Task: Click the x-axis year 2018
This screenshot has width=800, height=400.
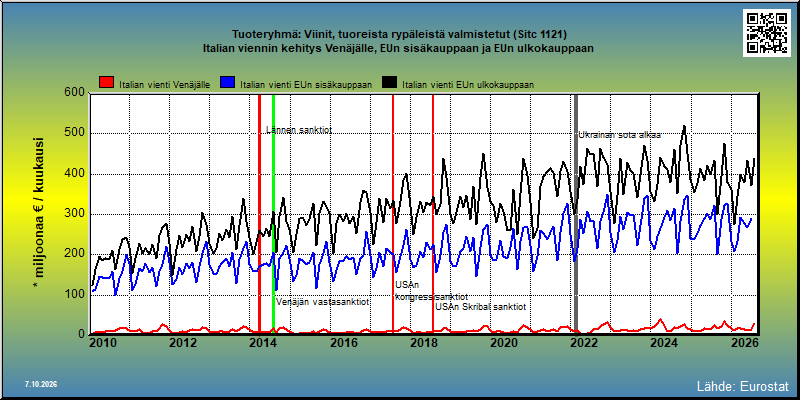Action: pyautogui.click(x=423, y=342)
